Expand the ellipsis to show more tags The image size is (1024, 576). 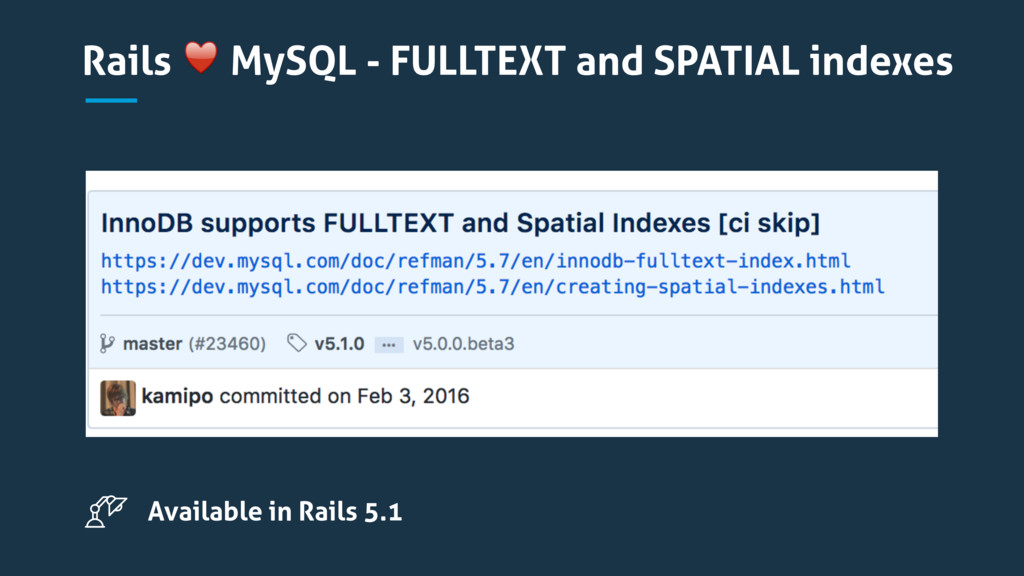pos(388,344)
